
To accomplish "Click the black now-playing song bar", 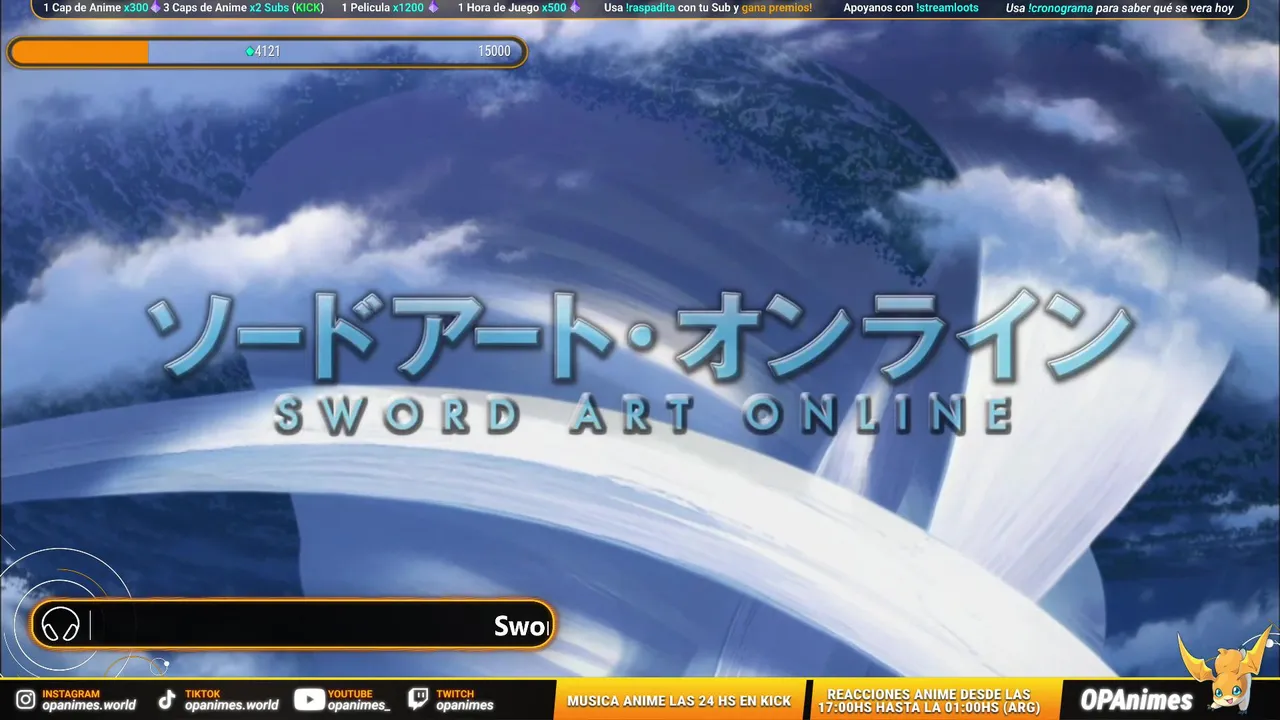I will 292,625.
